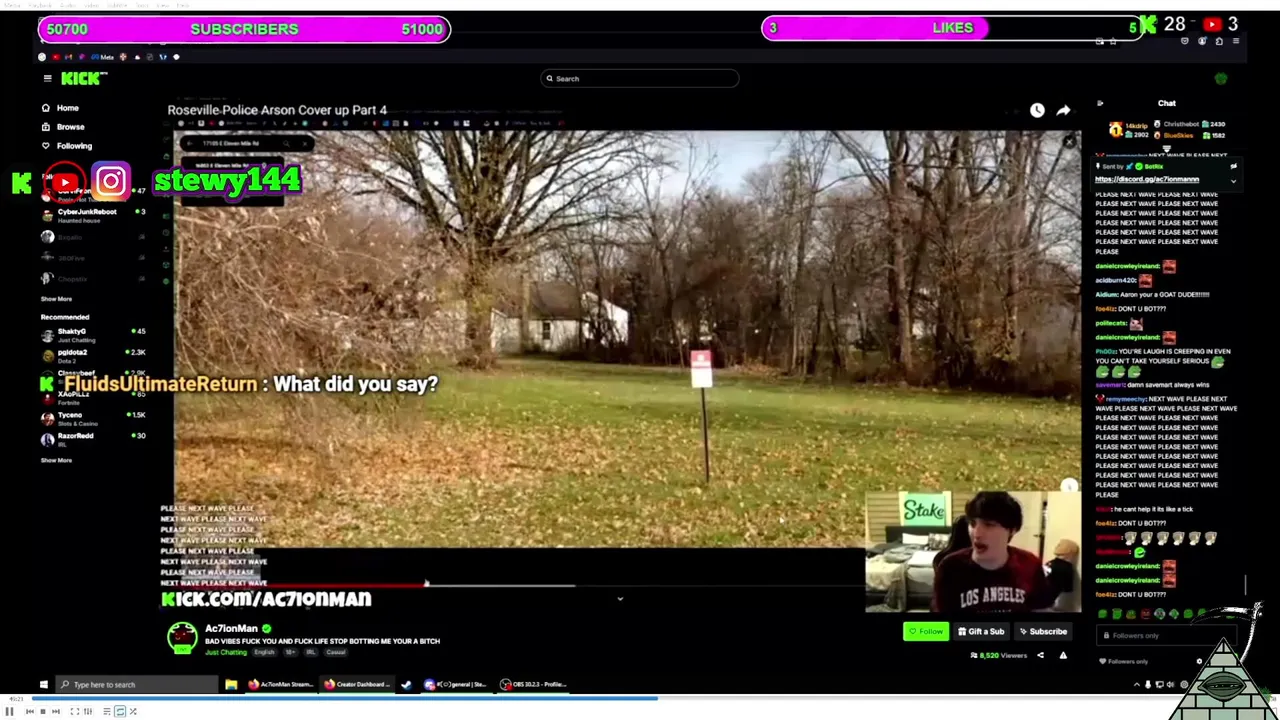Switch to Ac7ionMan Stream Firefox taskbar item
The height and width of the screenshot is (720, 1280).
tap(281, 685)
